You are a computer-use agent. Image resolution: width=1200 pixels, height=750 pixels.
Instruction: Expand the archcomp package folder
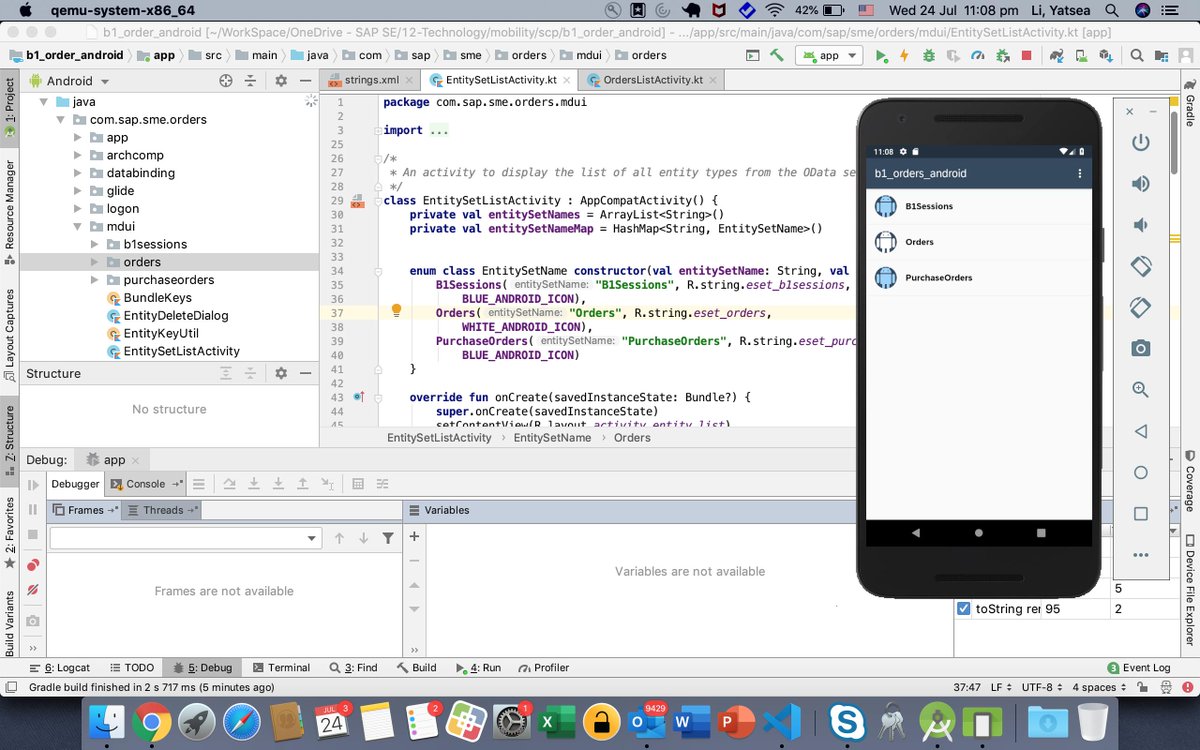[78, 155]
